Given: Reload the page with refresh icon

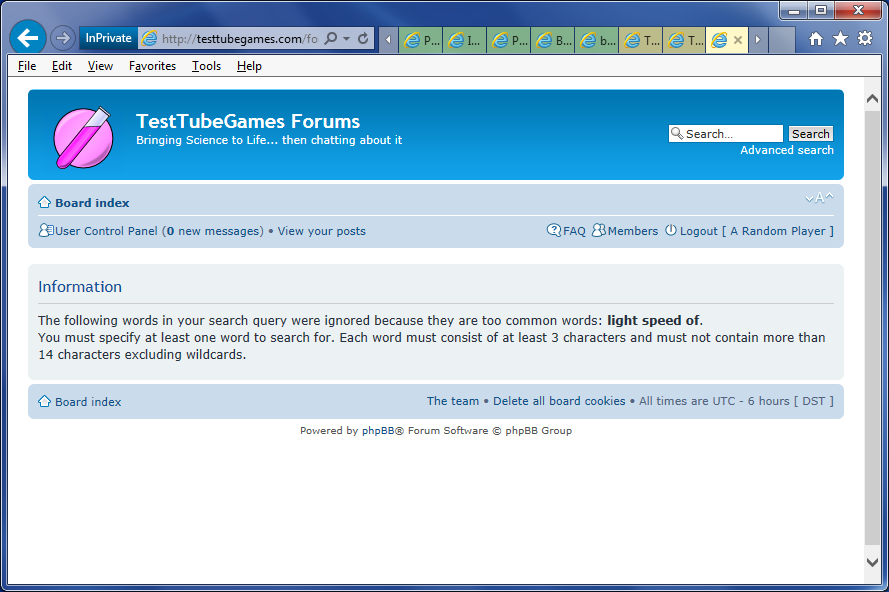Looking at the screenshot, I should [363, 38].
